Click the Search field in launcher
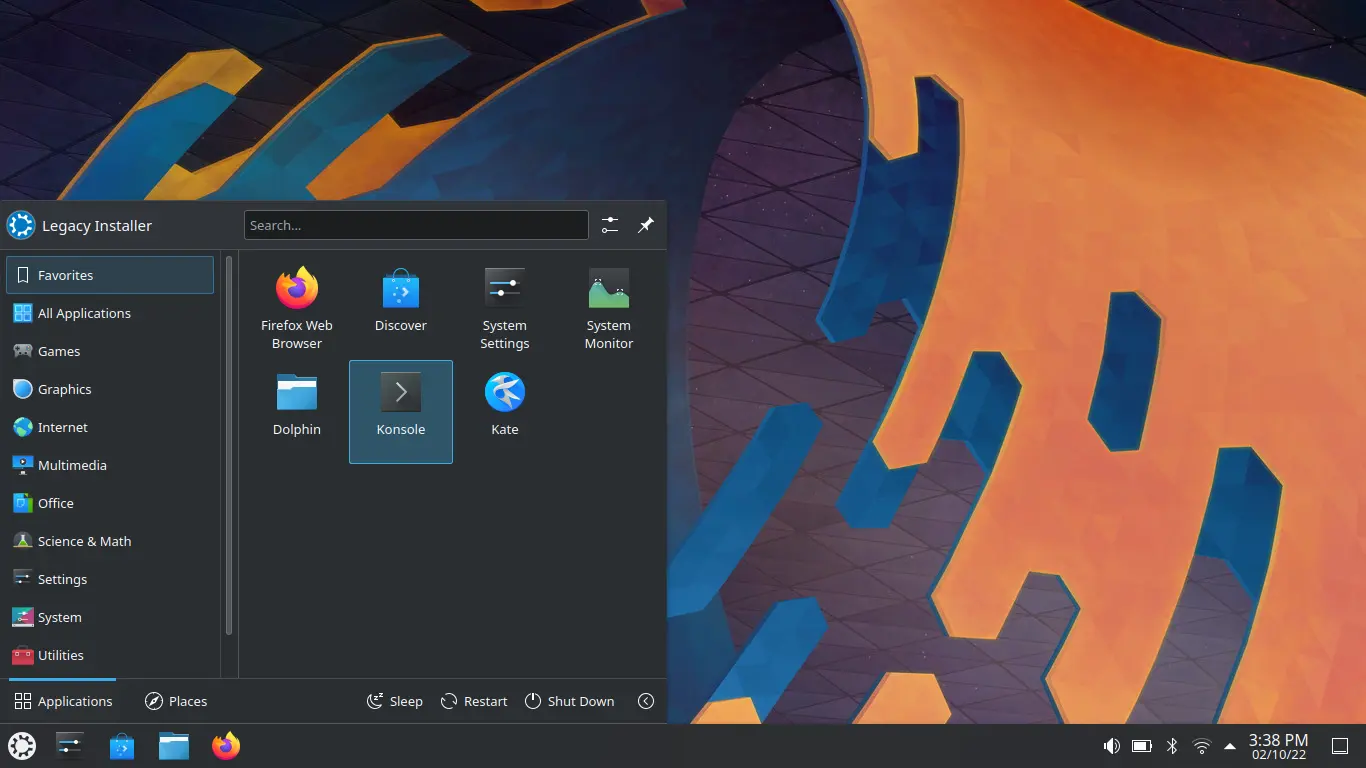The image size is (1366, 768). pos(416,225)
